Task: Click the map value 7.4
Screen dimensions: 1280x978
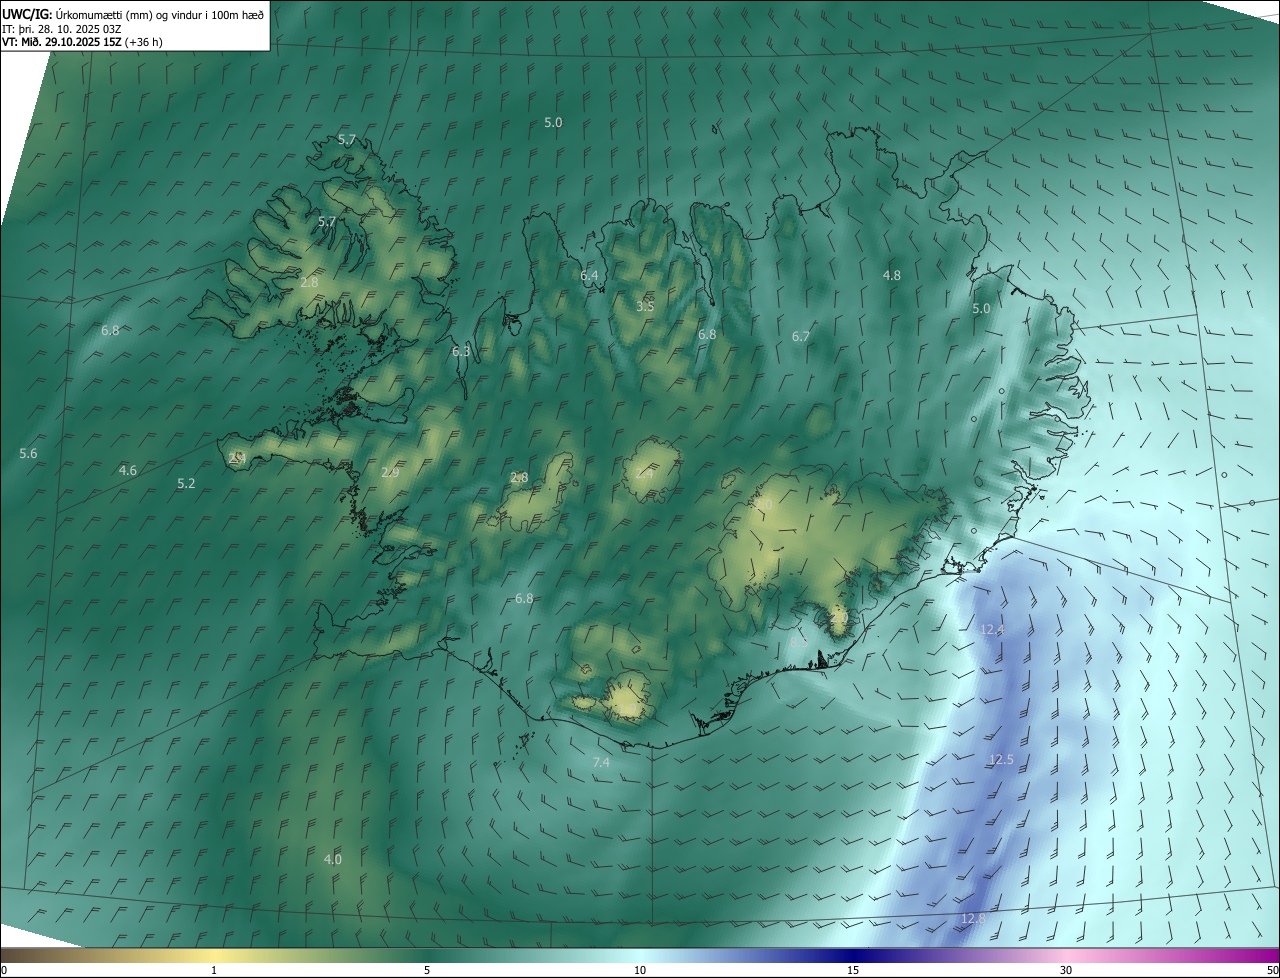Action: (601, 763)
